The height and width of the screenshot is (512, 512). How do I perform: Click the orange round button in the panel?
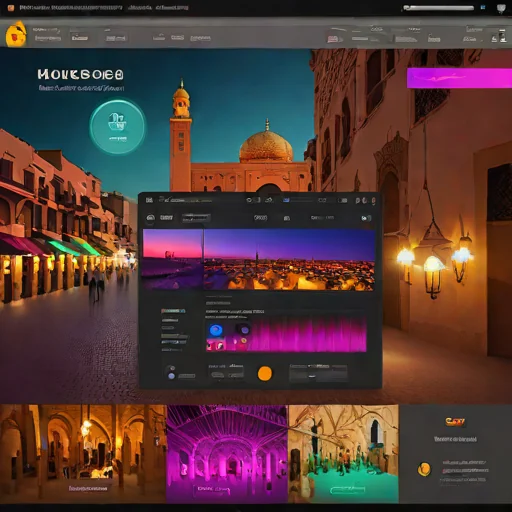[x=265, y=373]
